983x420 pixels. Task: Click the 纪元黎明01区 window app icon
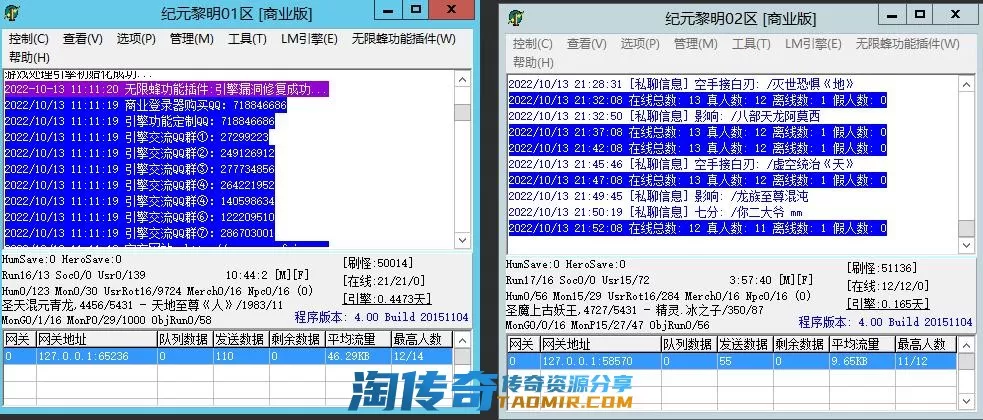click(12, 12)
